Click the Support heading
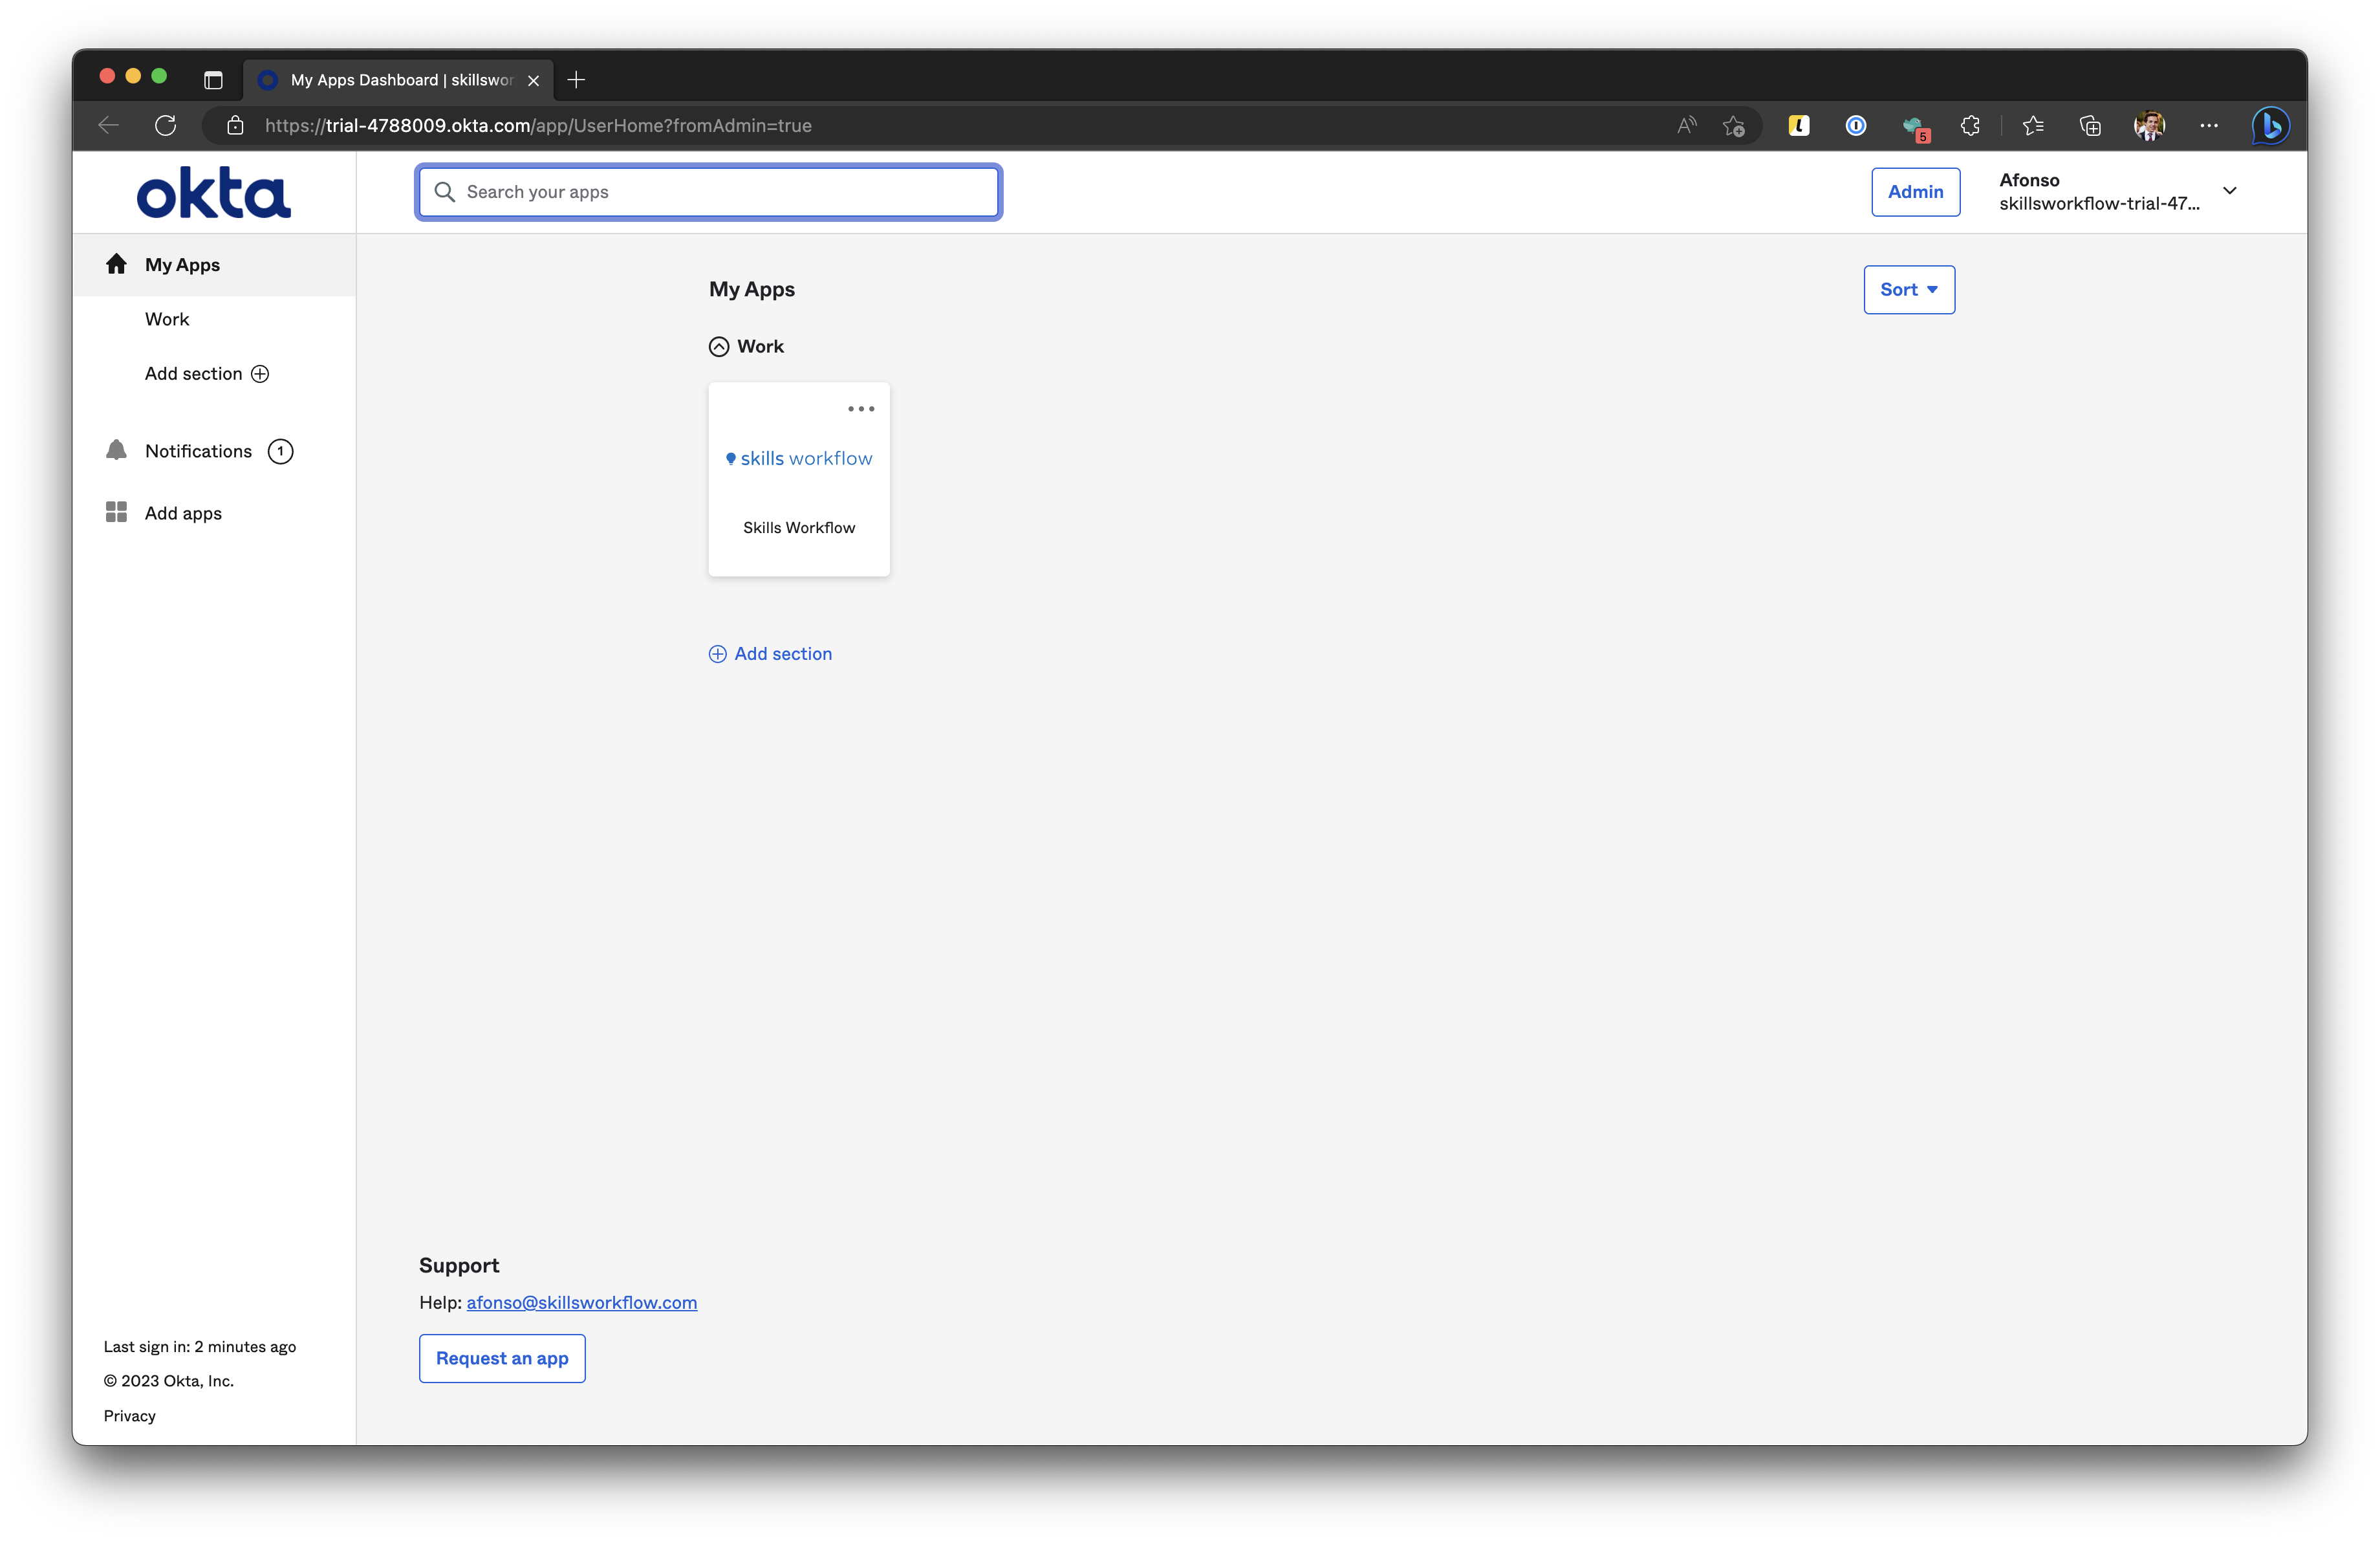This screenshot has height=1541, width=2380. [459, 1265]
